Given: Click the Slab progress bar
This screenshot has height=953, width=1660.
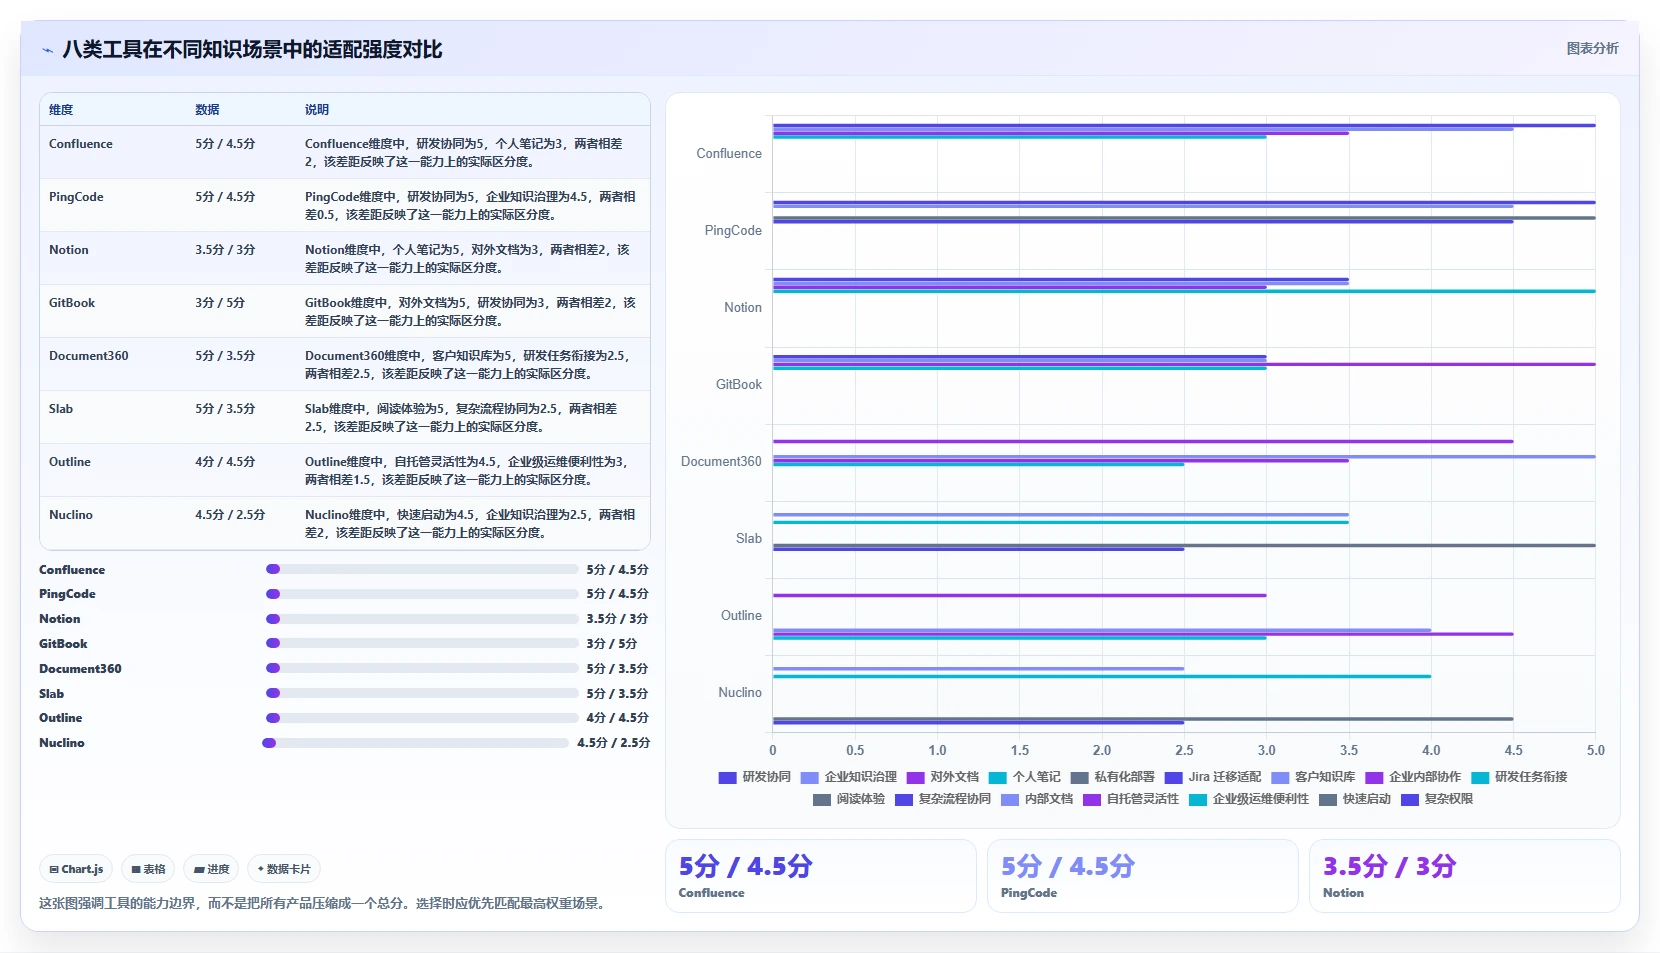Looking at the screenshot, I should point(422,693).
